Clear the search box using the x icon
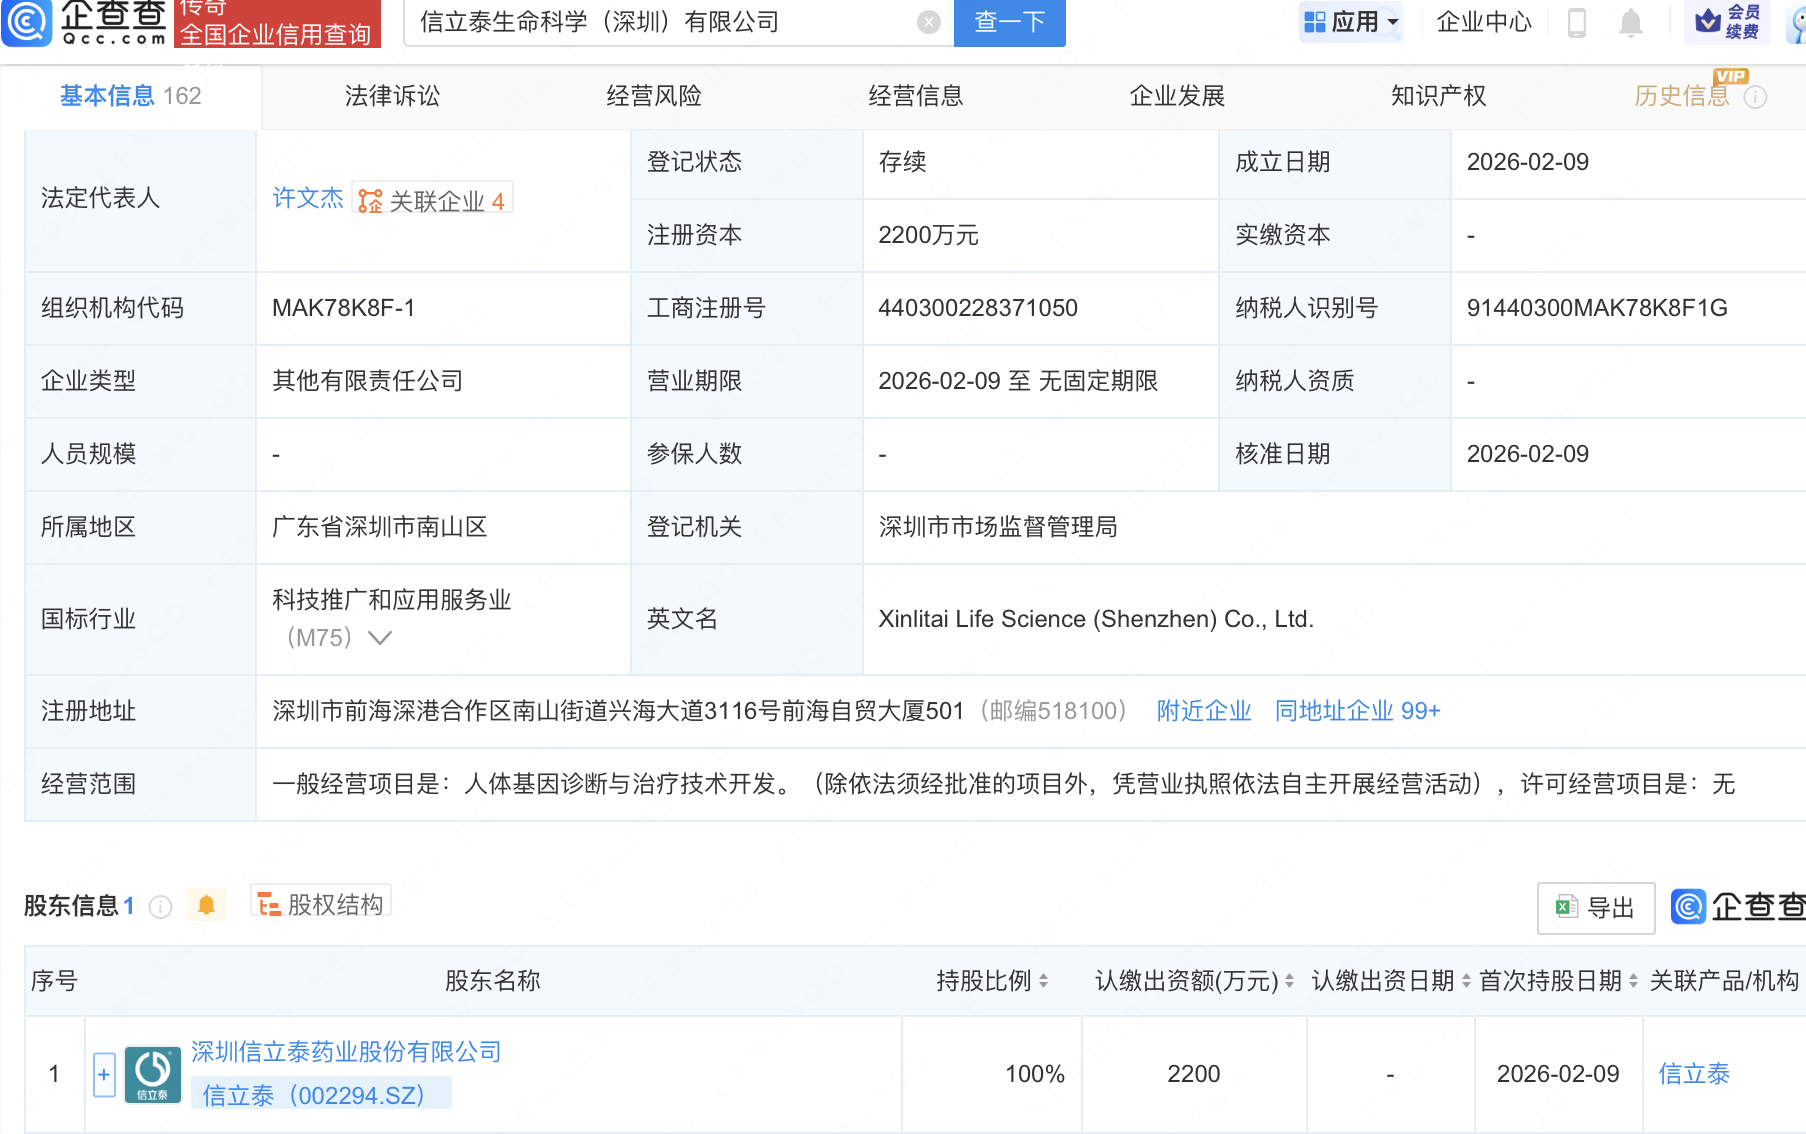The width and height of the screenshot is (1806, 1134). [x=928, y=23]
